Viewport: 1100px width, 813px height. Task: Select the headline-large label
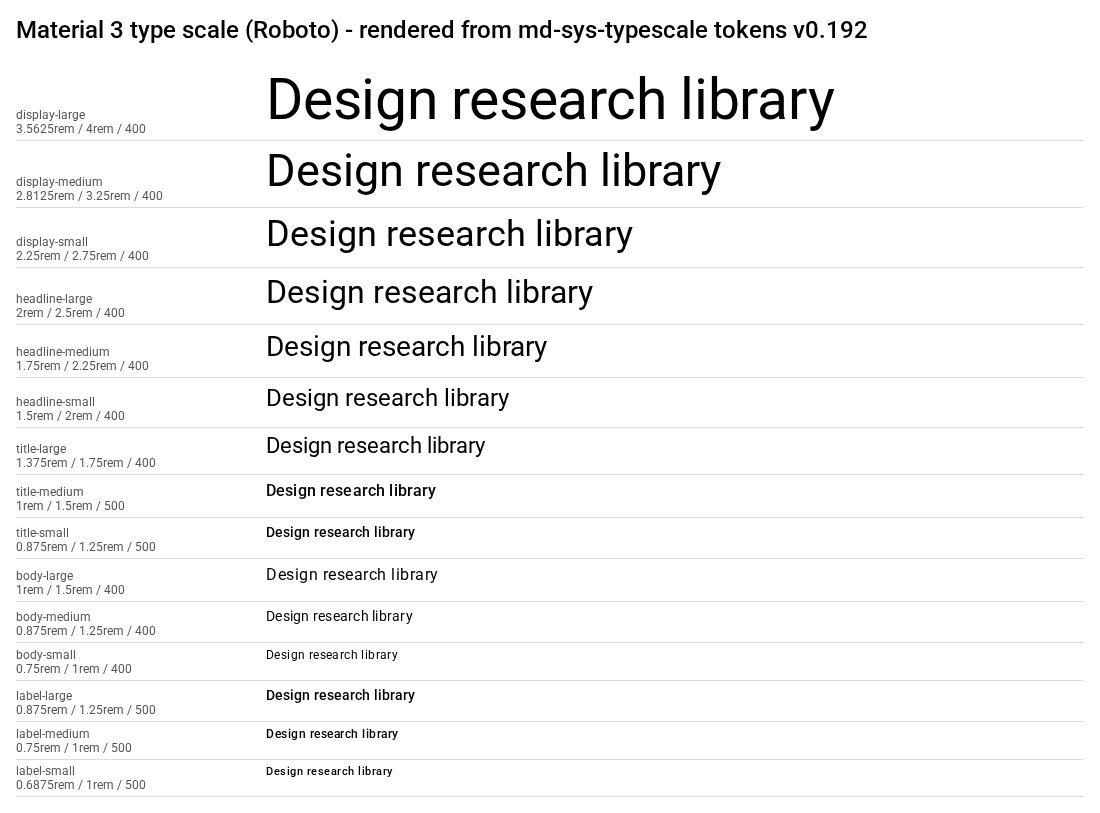pos(54,298)
